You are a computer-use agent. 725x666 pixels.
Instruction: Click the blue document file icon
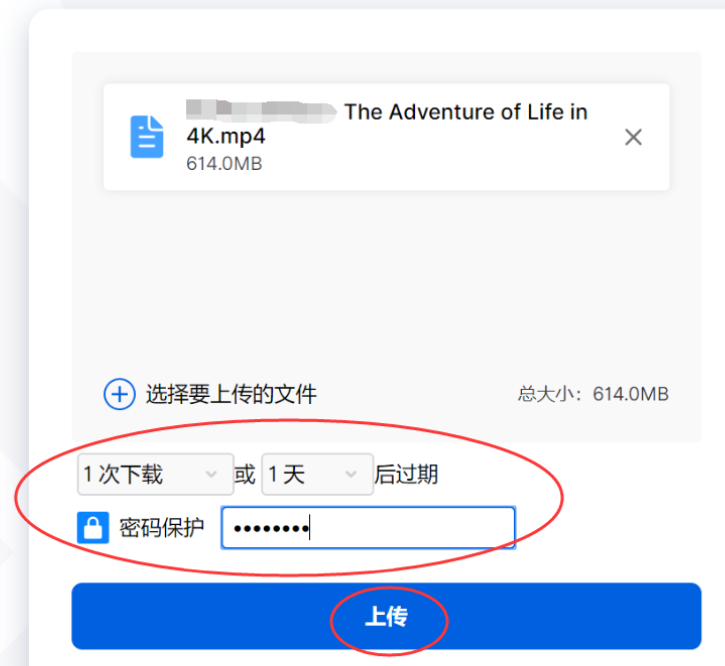click(147, 137)
